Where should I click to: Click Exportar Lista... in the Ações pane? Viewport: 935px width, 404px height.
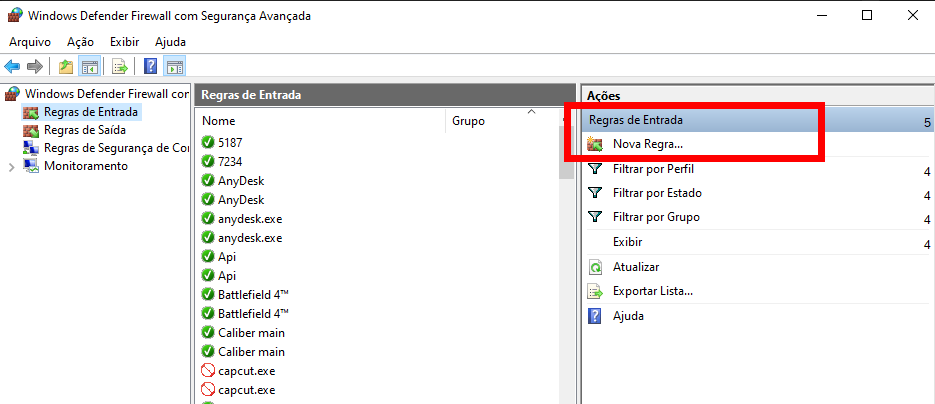(x=652, y=291)
